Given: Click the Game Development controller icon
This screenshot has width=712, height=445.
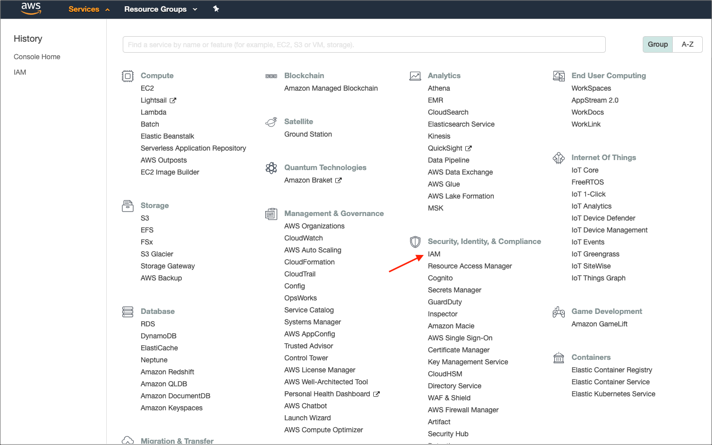Looking at the screenshot, I should click(559, 312).
